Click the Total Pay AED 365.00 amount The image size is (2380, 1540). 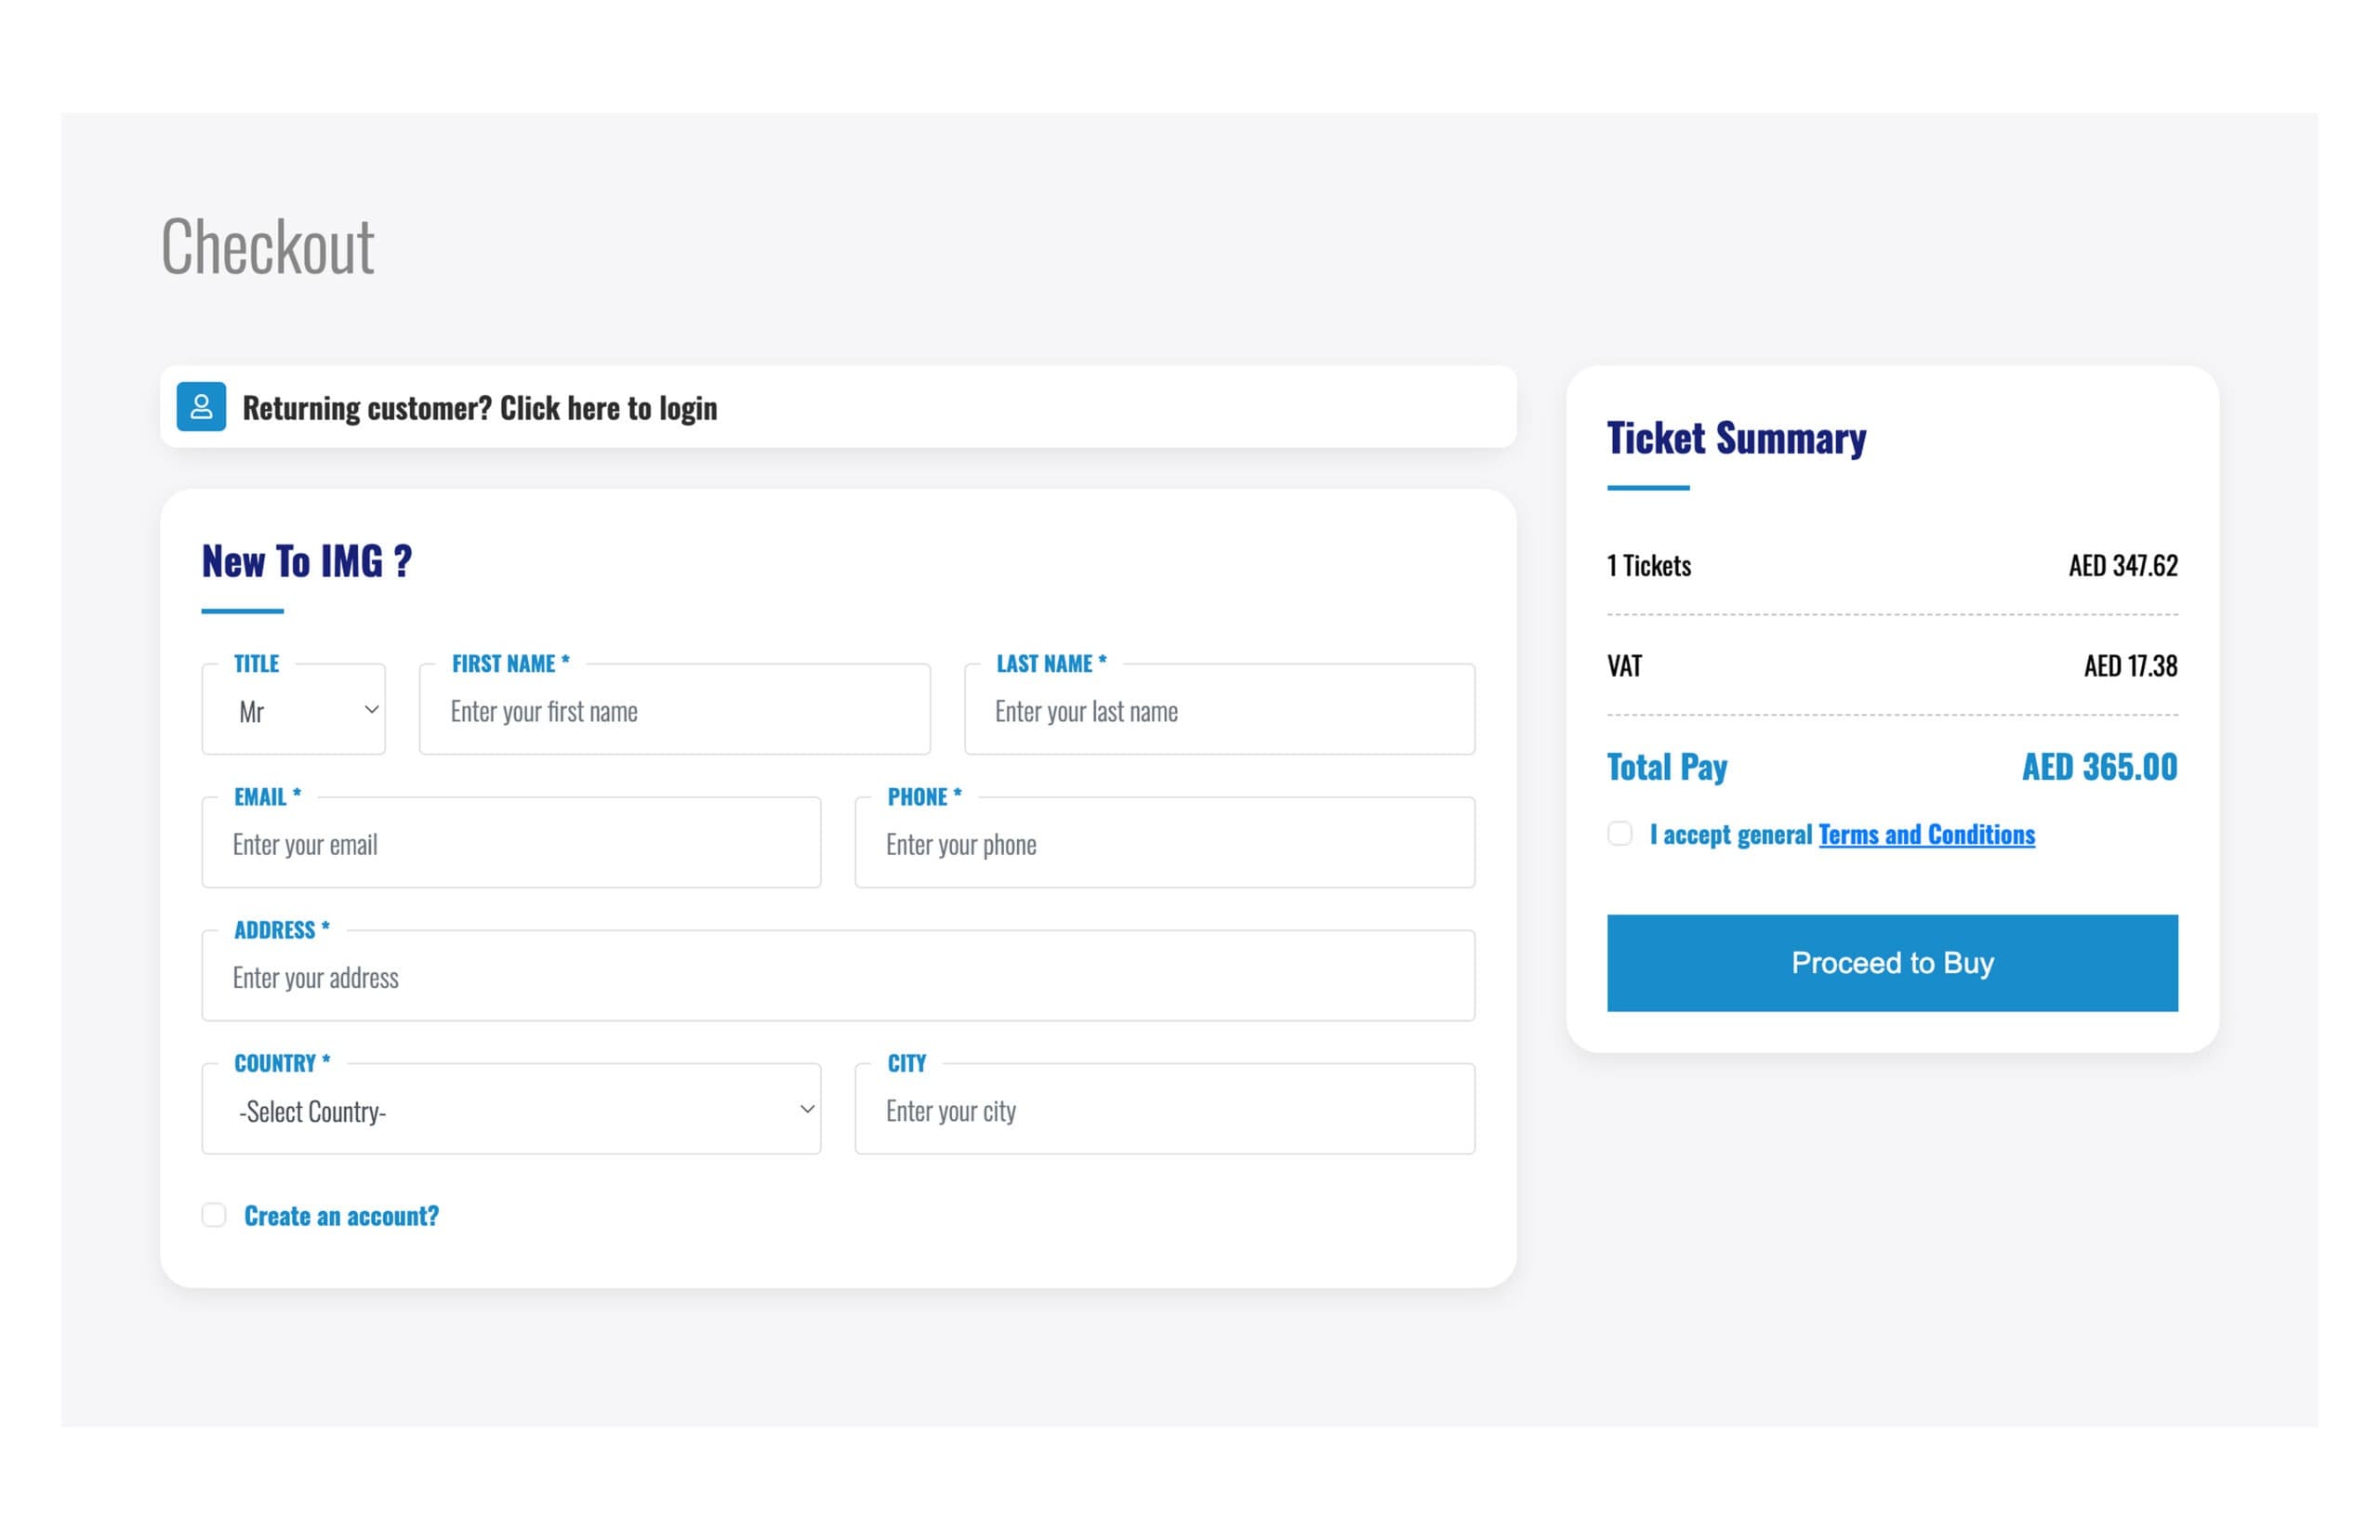(2099, 767)
